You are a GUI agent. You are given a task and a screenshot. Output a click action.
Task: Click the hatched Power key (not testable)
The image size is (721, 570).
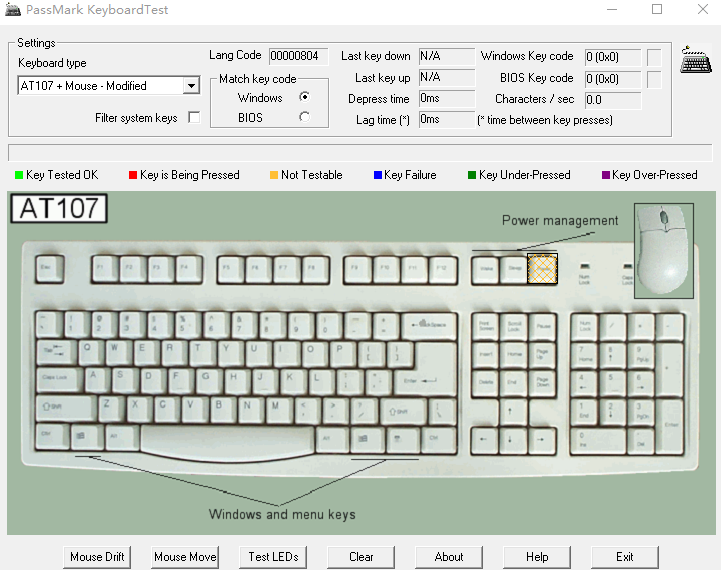coord(542,269)
